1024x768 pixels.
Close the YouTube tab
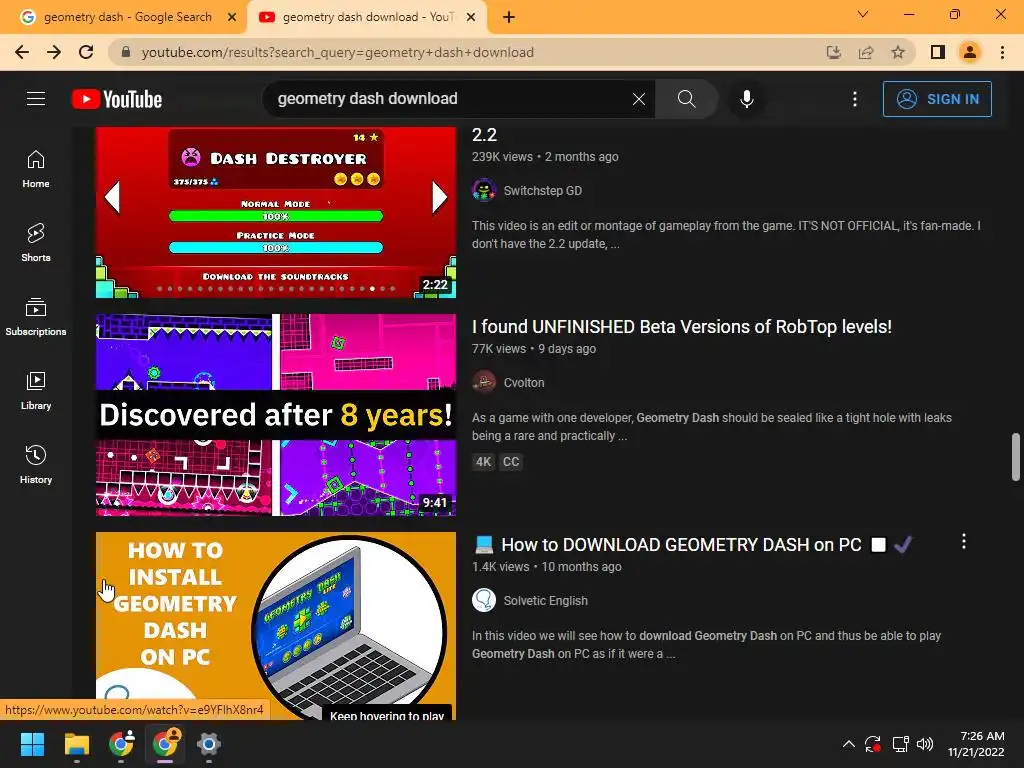471,17
